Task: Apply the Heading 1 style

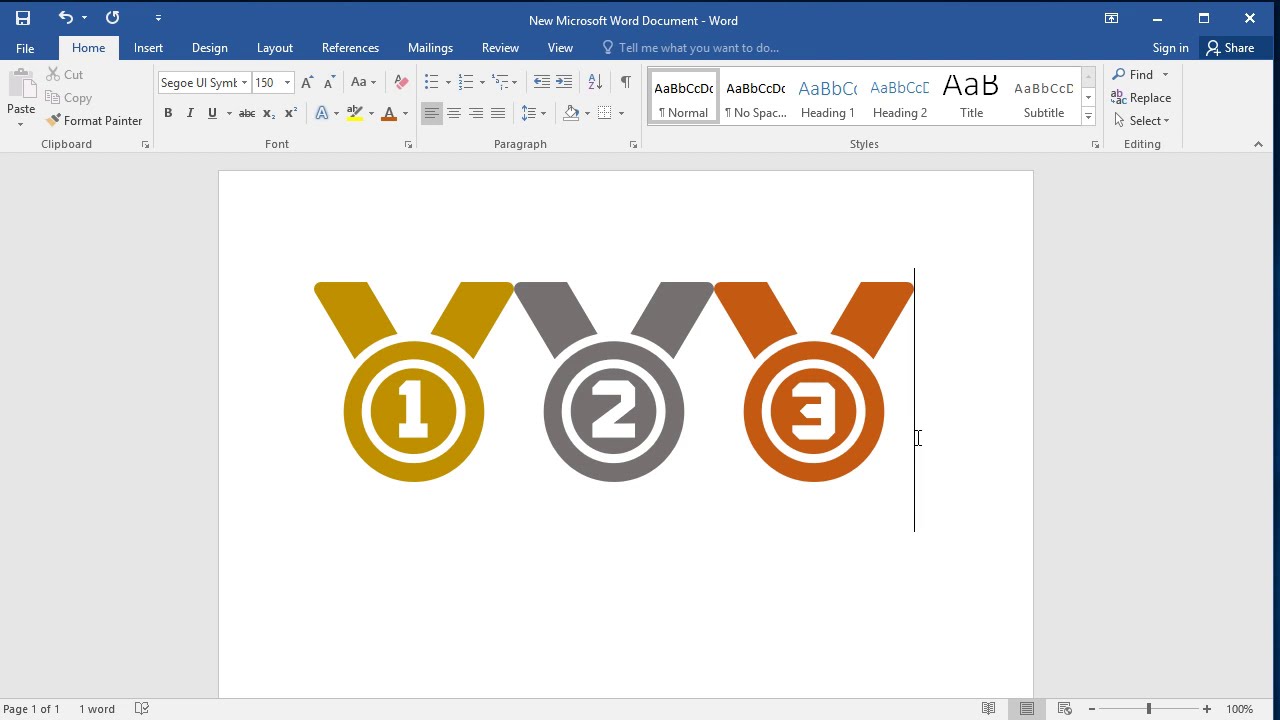Action: point(828,97)
